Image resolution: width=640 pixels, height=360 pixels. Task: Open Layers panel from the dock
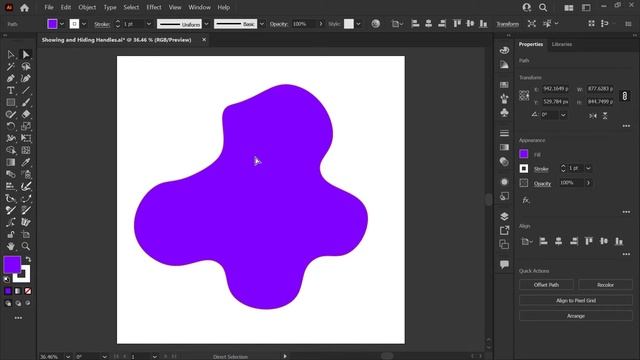[x=504, y=216]
